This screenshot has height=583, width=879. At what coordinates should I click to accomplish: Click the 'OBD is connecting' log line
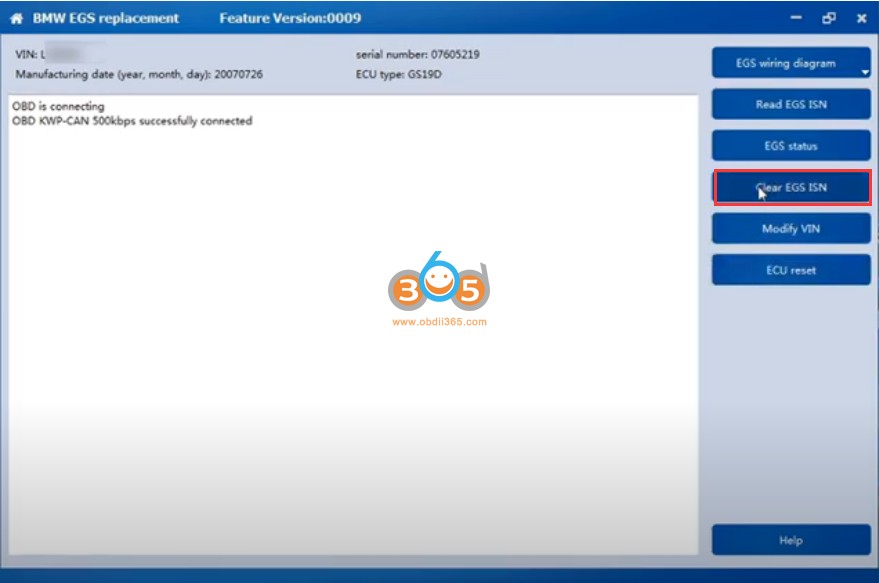(58, 106)
